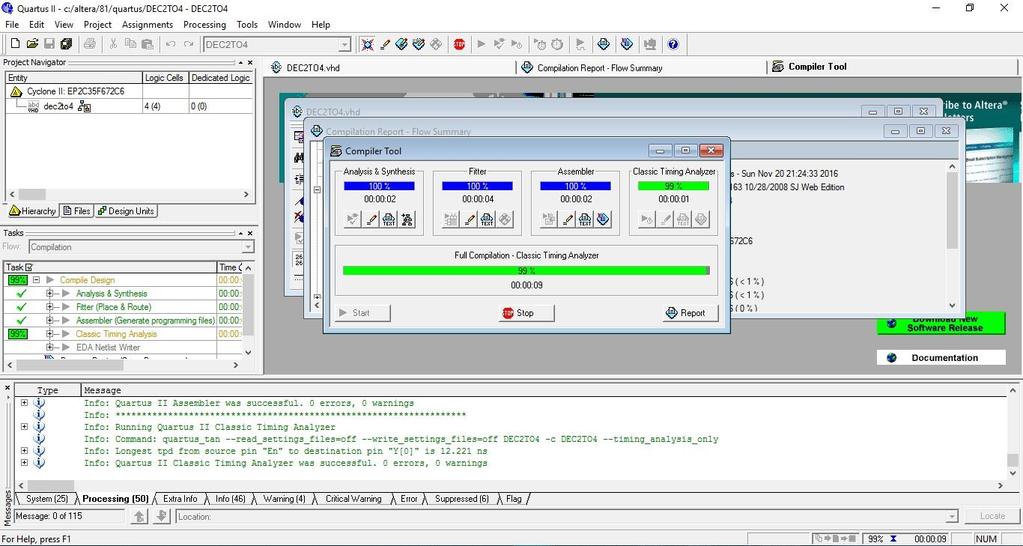Click the Fitter settings pencil icon
This screenshot has width=1023, height=546.
point(469,220)
